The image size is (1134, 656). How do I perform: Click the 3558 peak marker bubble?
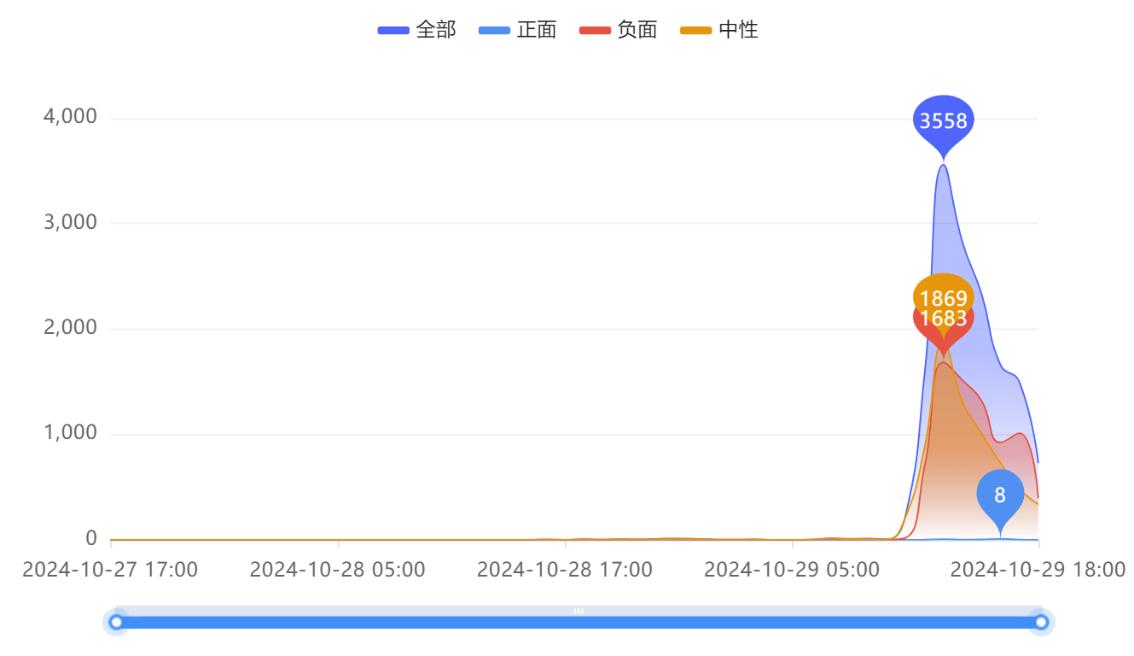[x=943, y=121]
